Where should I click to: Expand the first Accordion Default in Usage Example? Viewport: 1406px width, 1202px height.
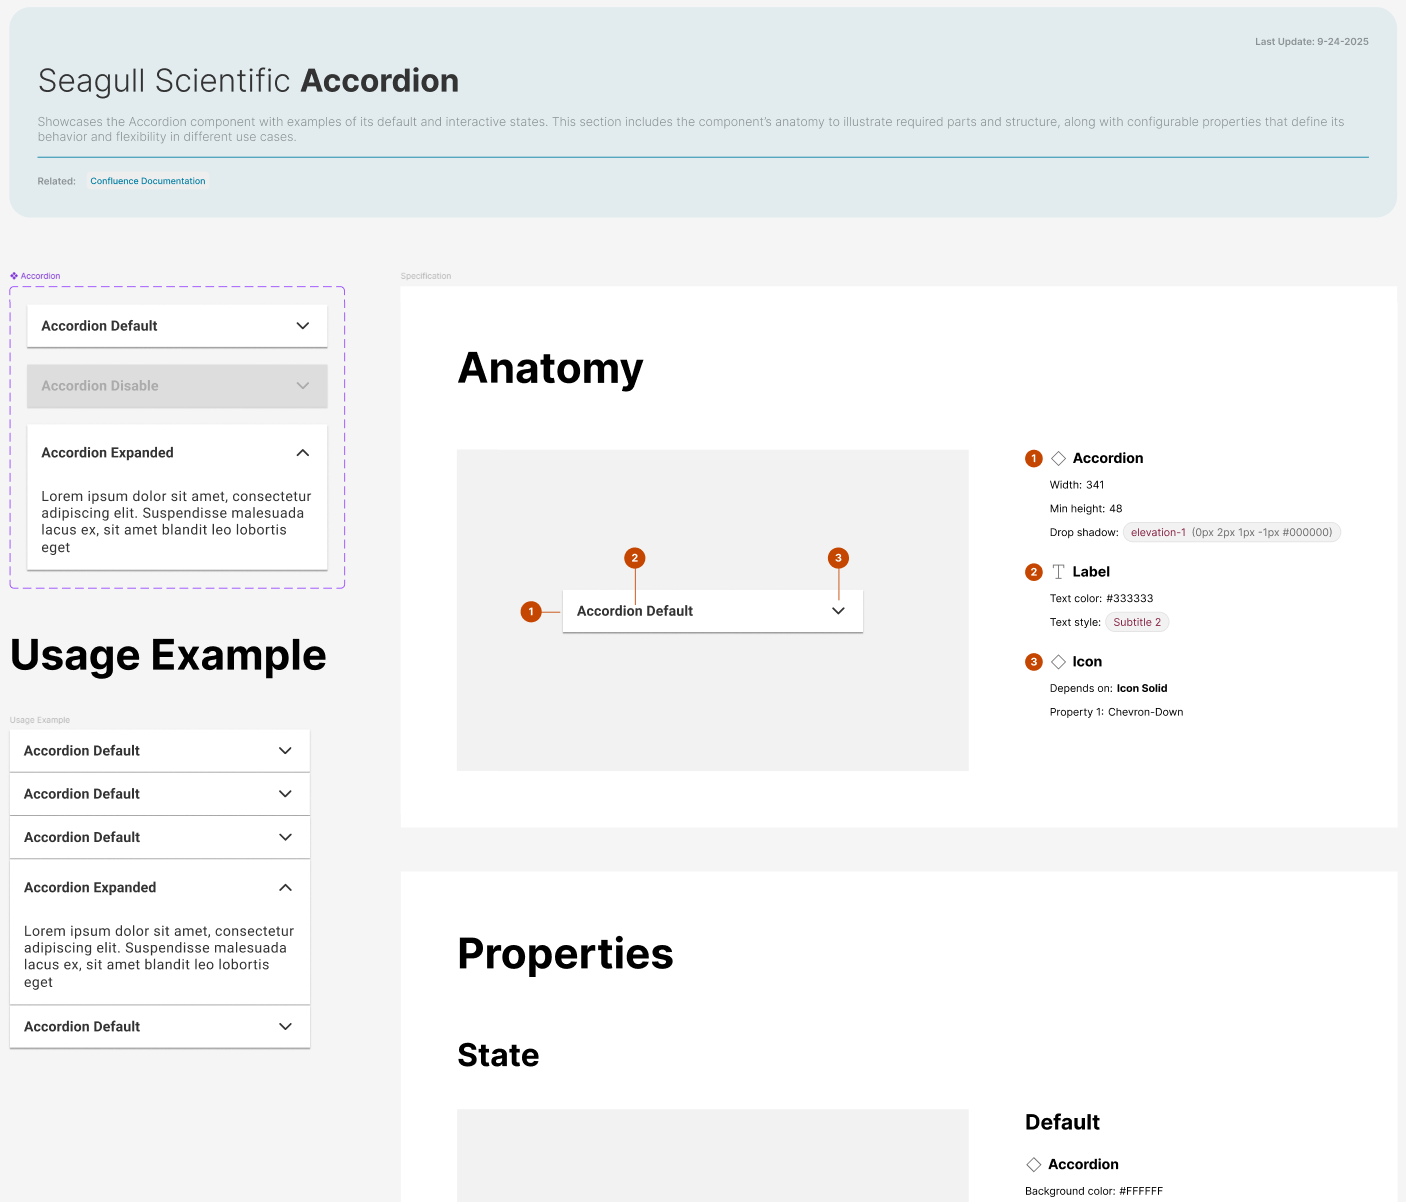(285, 751)
